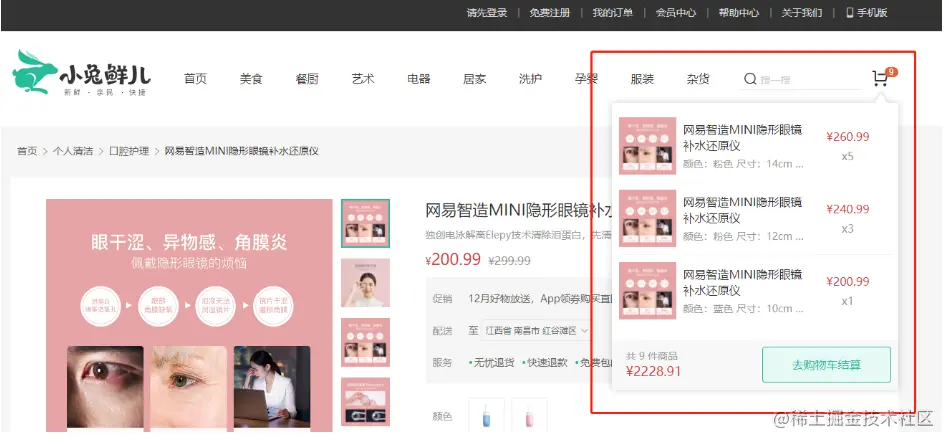Visit 关于我们 page
949x444 pixels.
802,13
